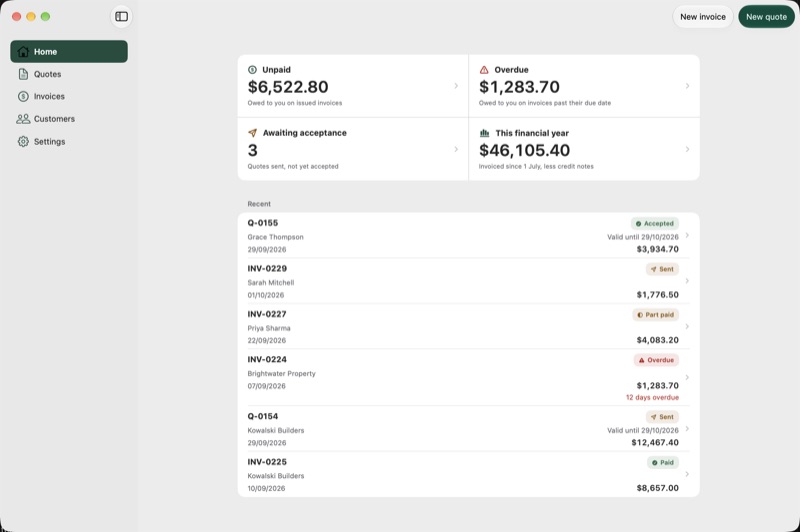Toggle the sidebar panel icon
Viewport: 800px width, 532px height.
[121, 17]
